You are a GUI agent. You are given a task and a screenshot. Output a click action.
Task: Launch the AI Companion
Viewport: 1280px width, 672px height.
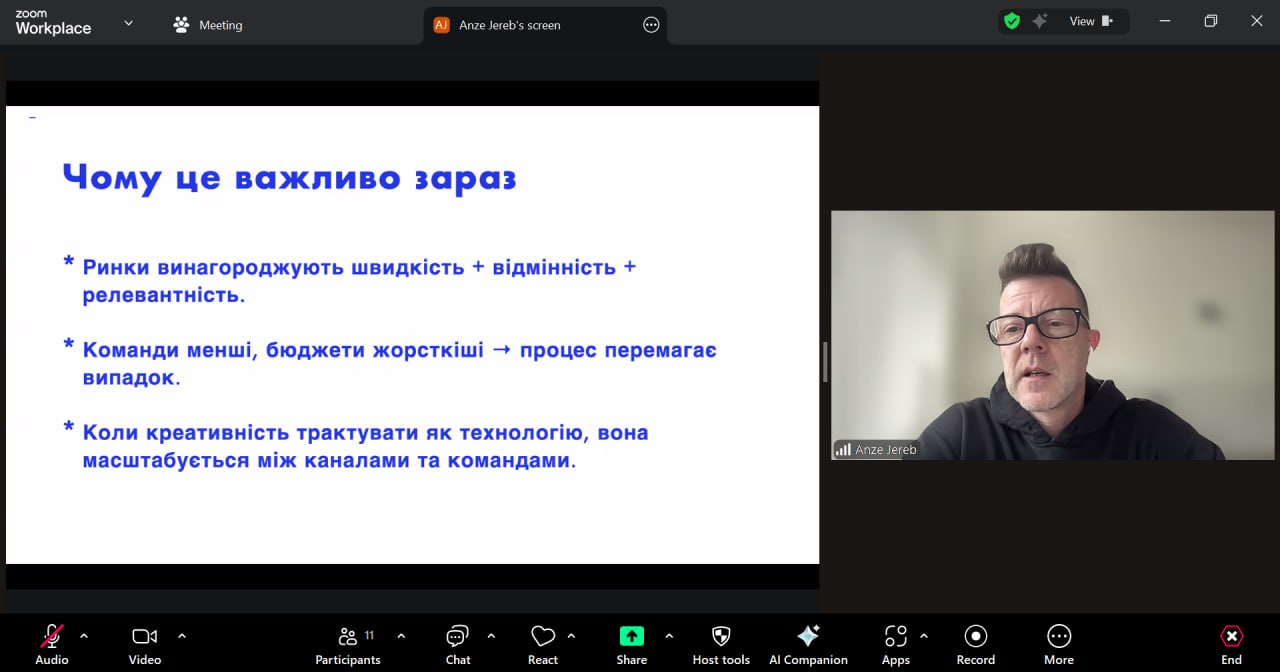(808, 637)
